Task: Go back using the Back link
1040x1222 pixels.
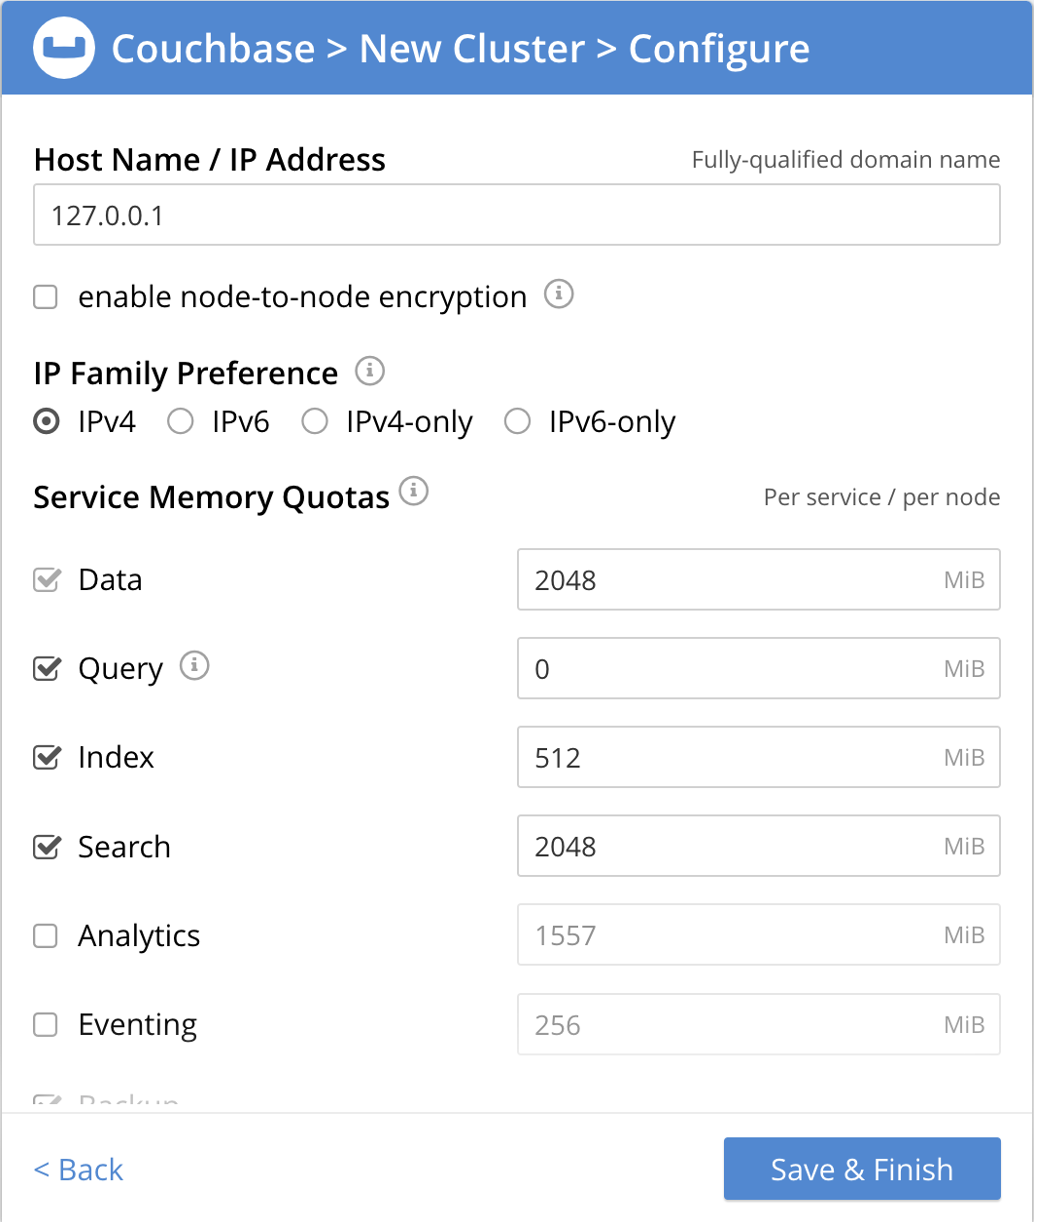Action: click(x=78, y=1168)
